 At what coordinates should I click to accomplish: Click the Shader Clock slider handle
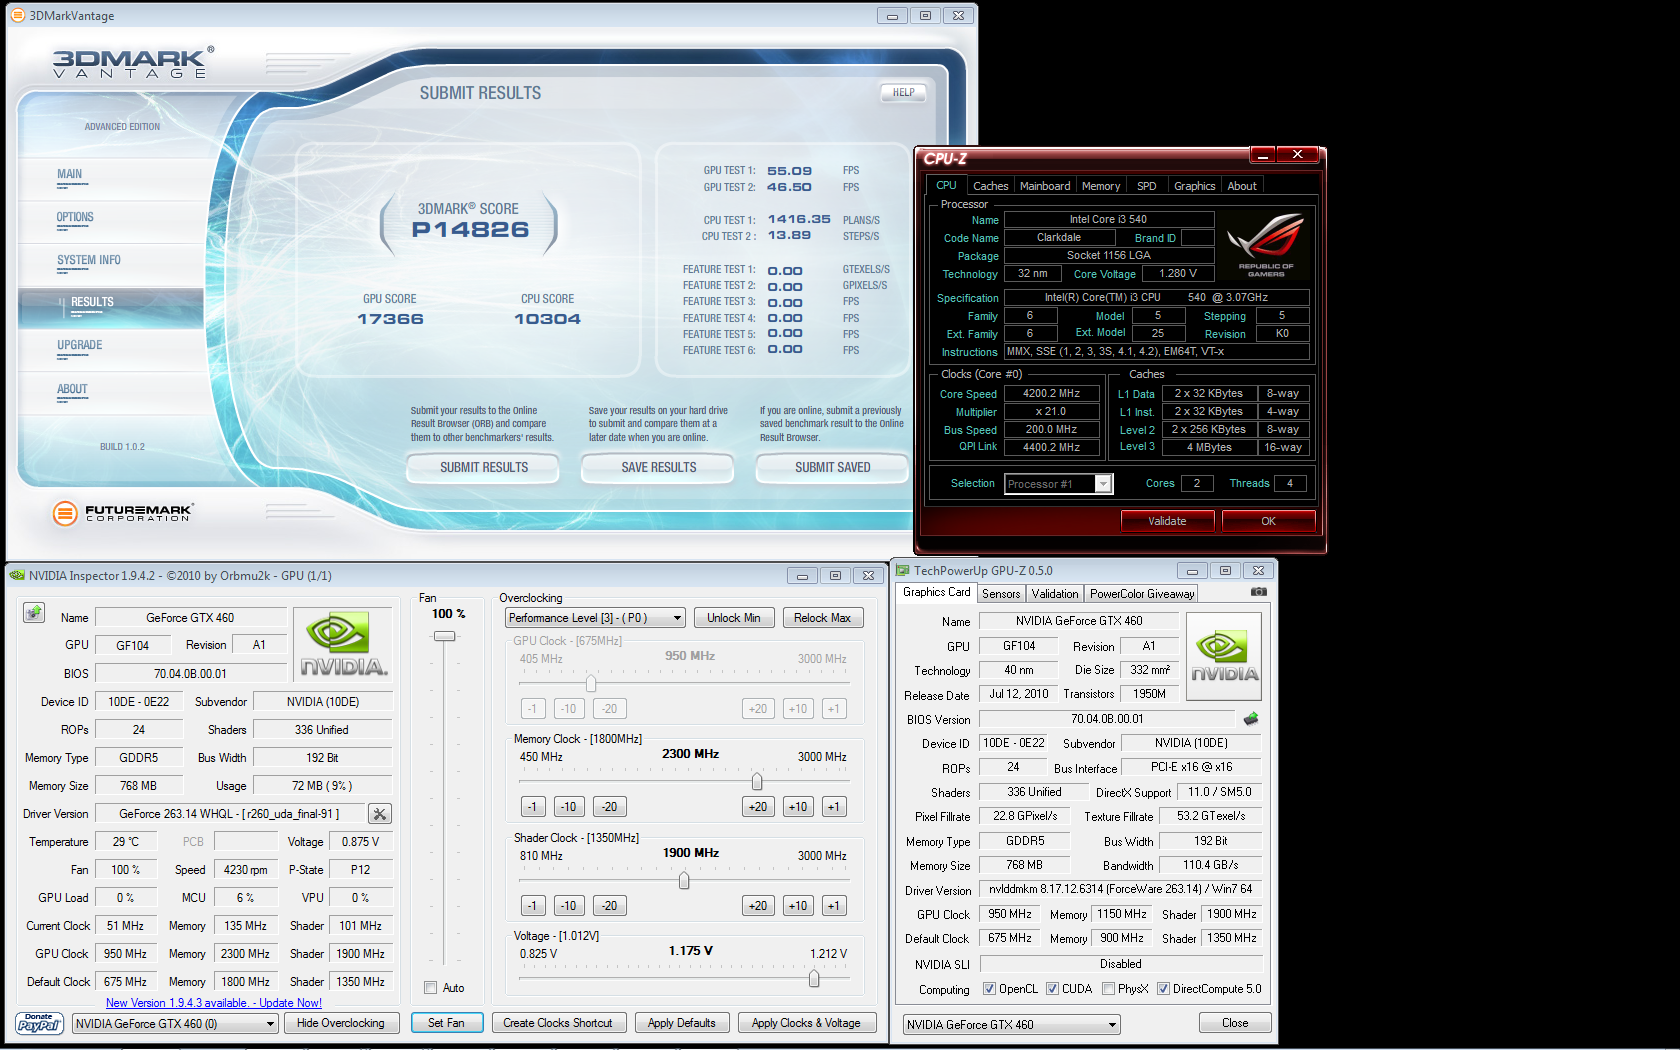[684, 880]
